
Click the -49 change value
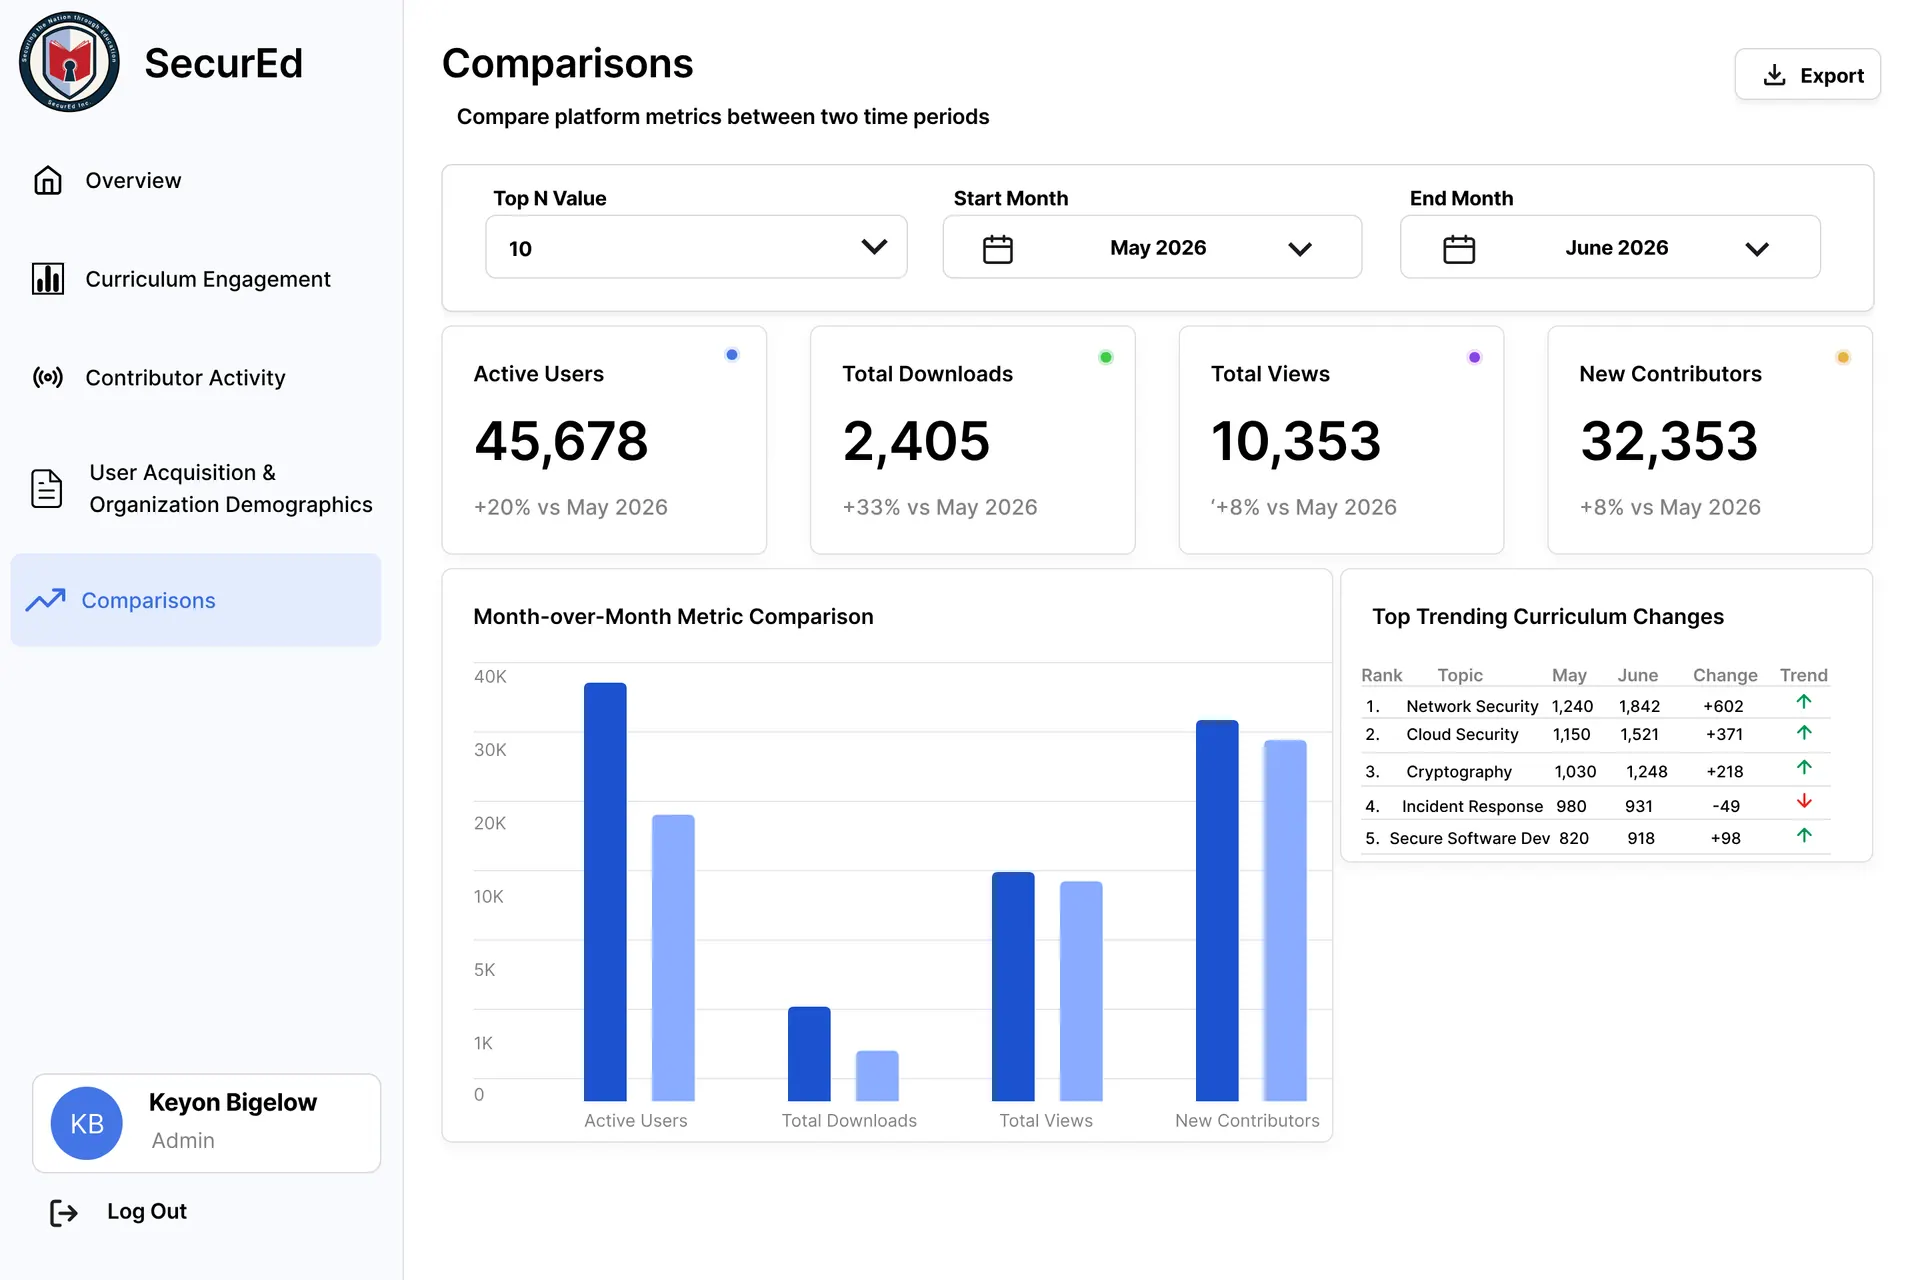[x=1726, y=806]
